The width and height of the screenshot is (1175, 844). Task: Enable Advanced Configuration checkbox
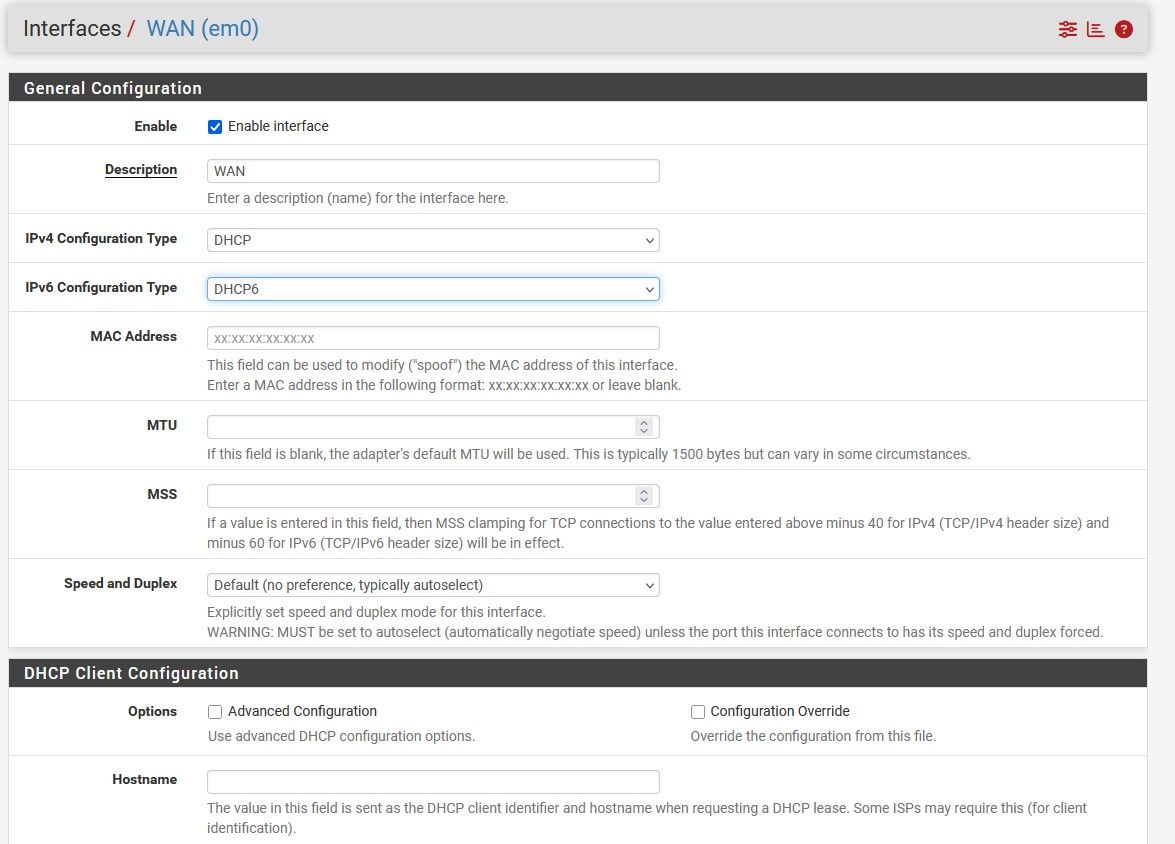[215, 712]
